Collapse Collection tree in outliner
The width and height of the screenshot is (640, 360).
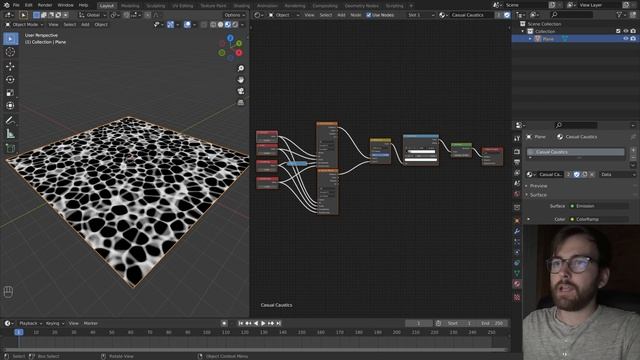[x=522, y=31]
